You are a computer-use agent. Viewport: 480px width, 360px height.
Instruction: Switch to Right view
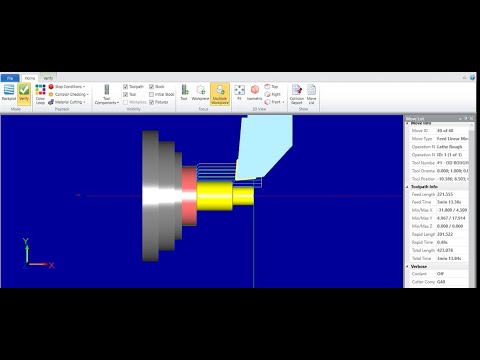tap(273, 94)
